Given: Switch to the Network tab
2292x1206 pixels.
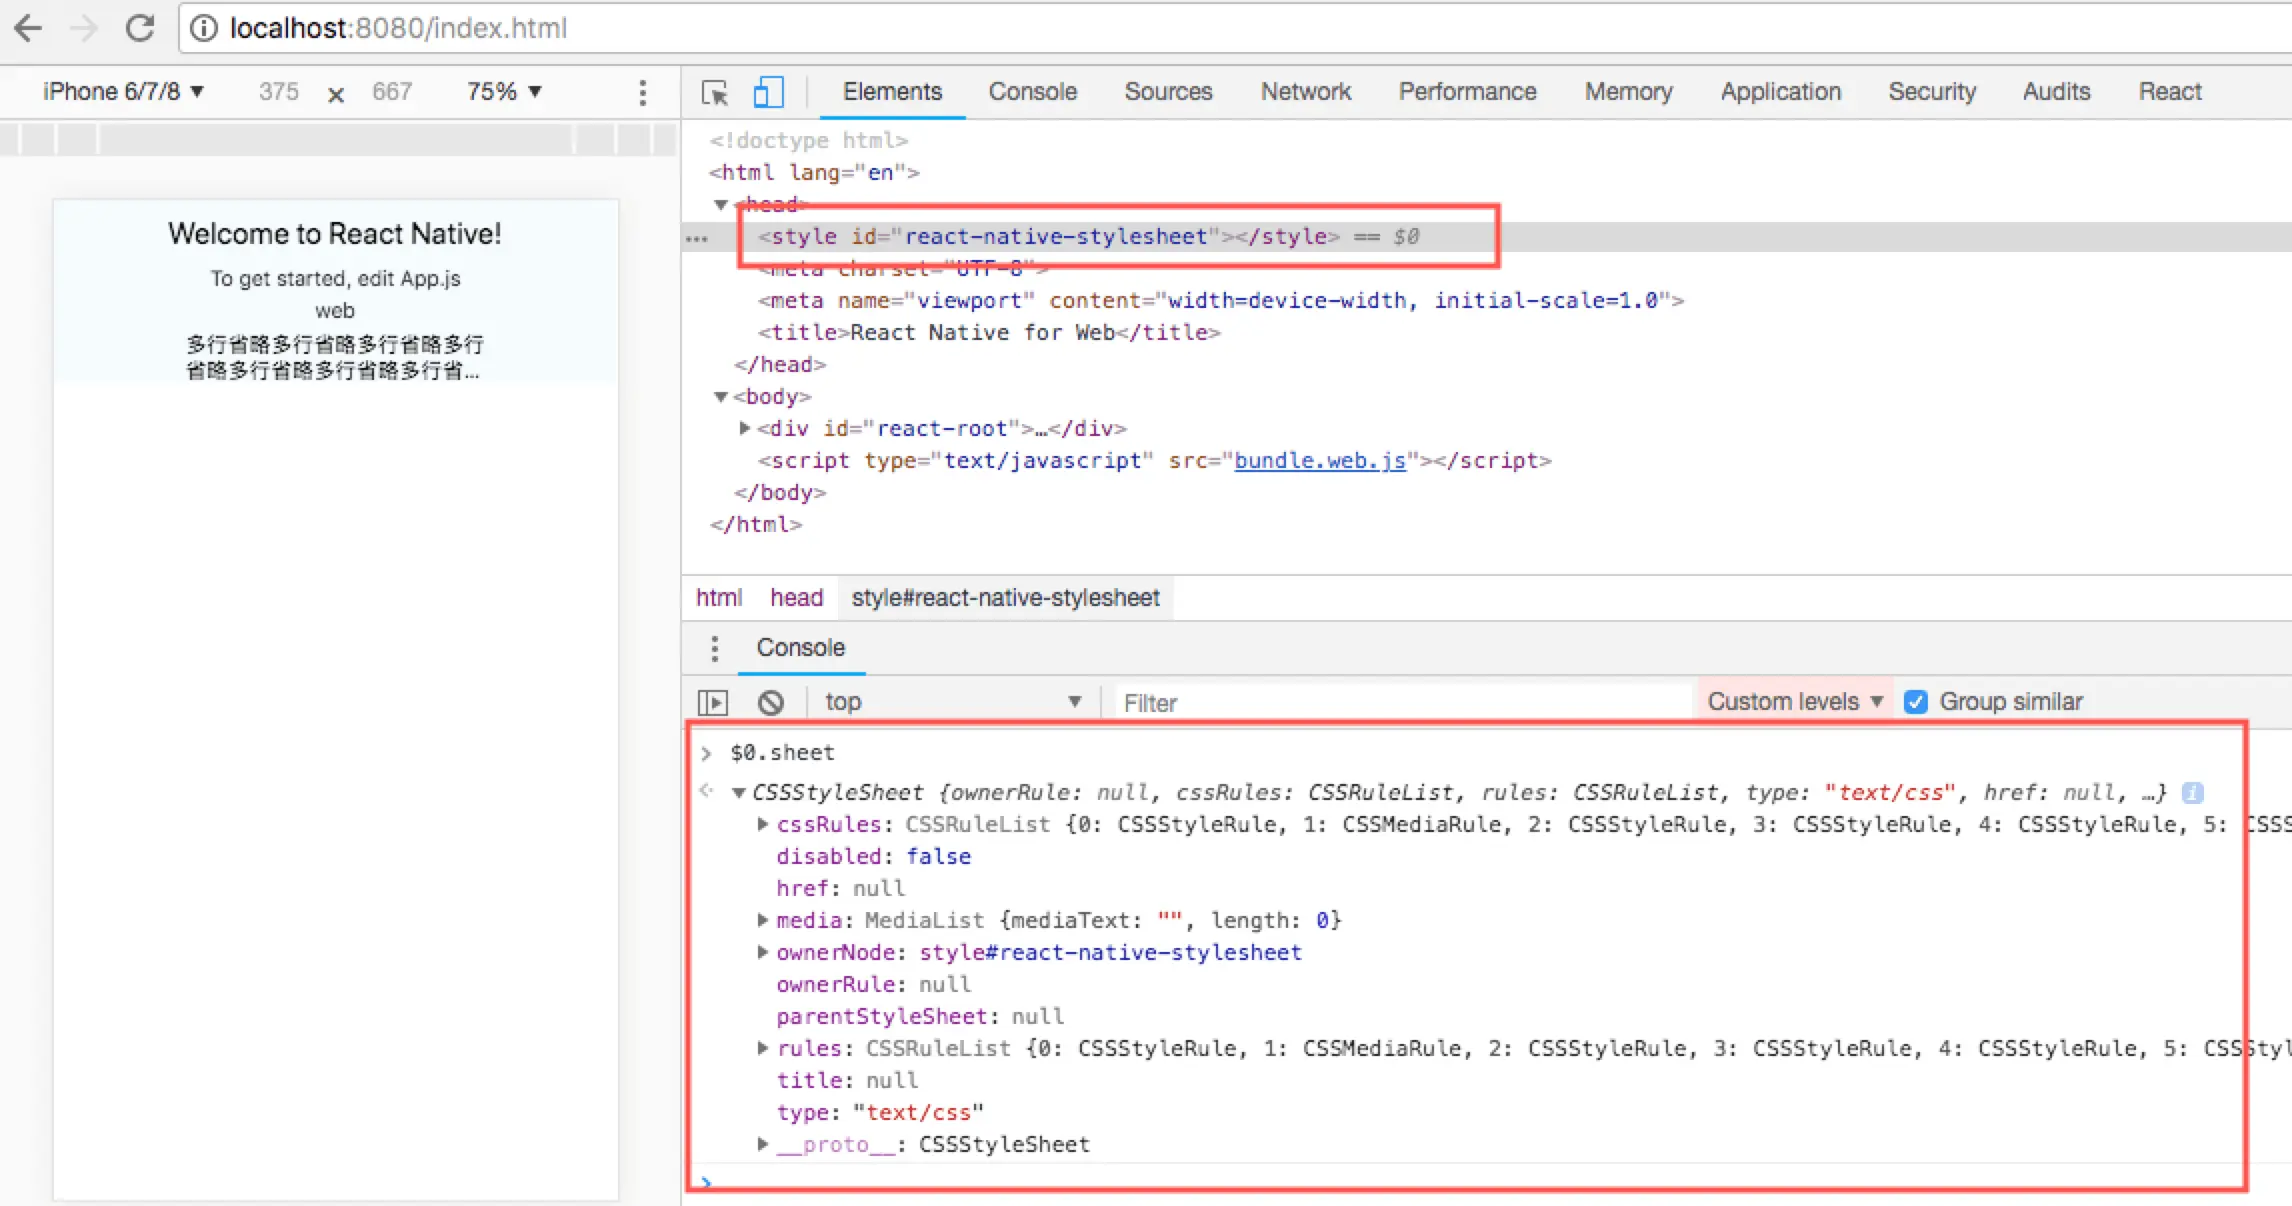Looking at the screenshot, I should [x=1305, y=92].
